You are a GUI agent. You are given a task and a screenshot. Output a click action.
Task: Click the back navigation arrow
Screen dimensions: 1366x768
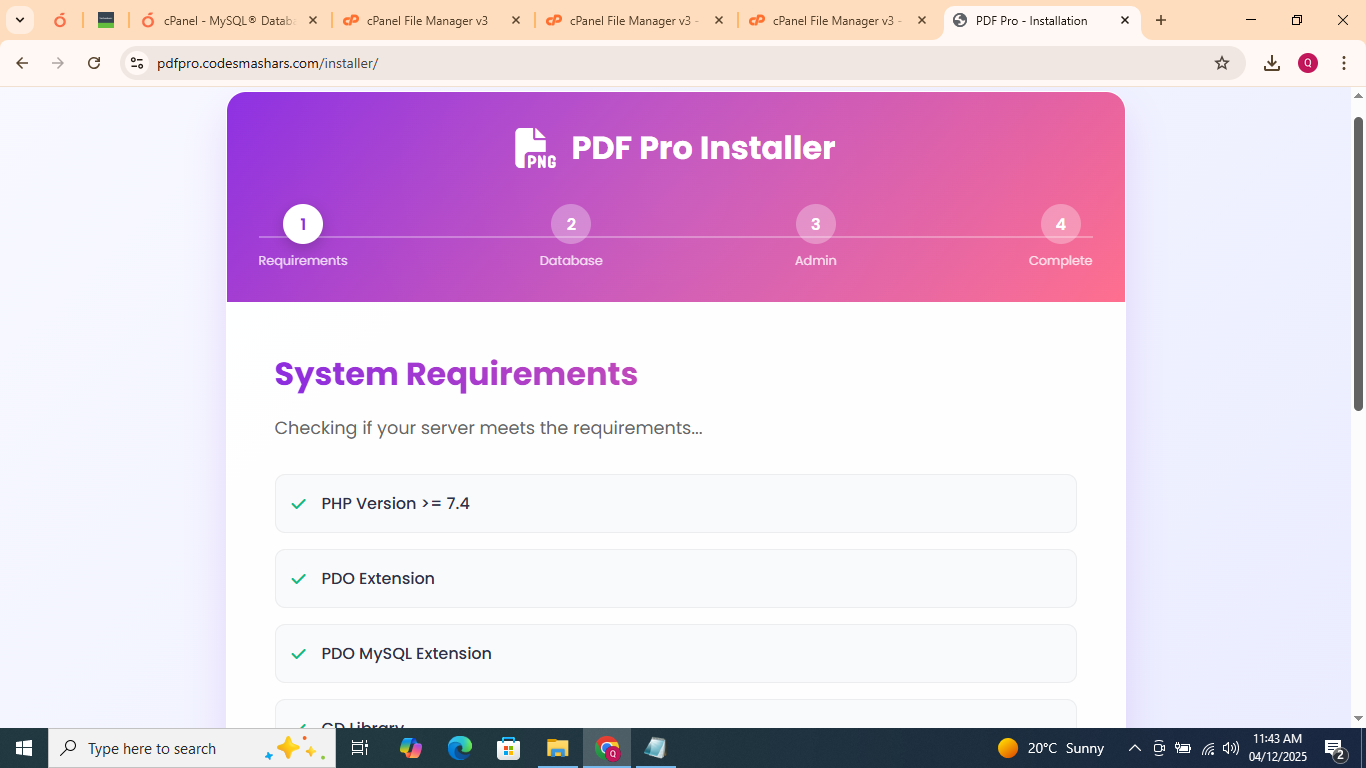coord(22,62)
